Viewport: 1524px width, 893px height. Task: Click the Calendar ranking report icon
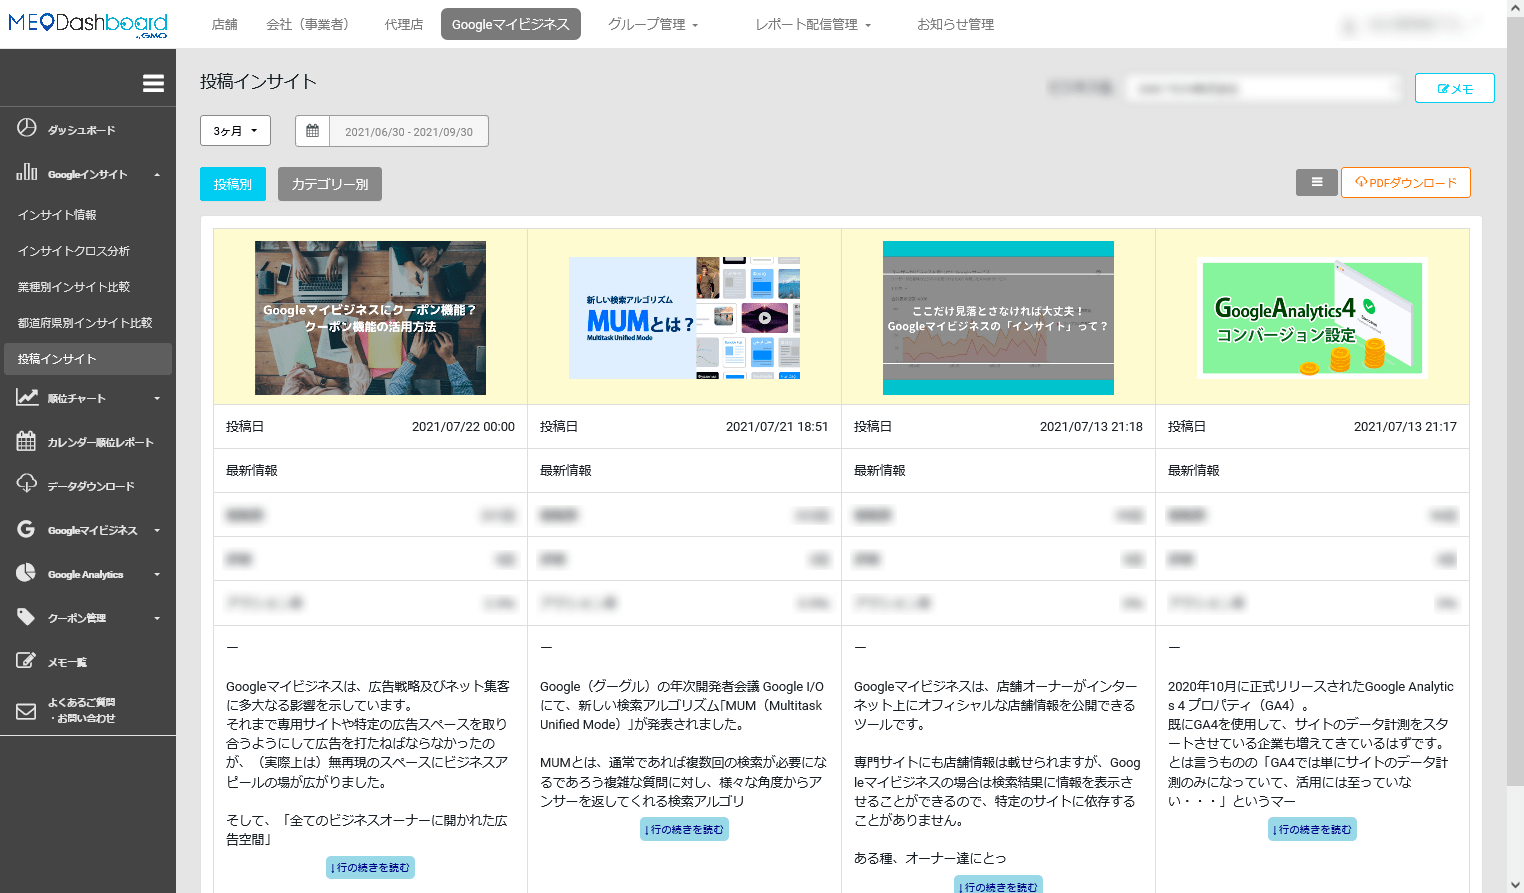pos(27,441)
